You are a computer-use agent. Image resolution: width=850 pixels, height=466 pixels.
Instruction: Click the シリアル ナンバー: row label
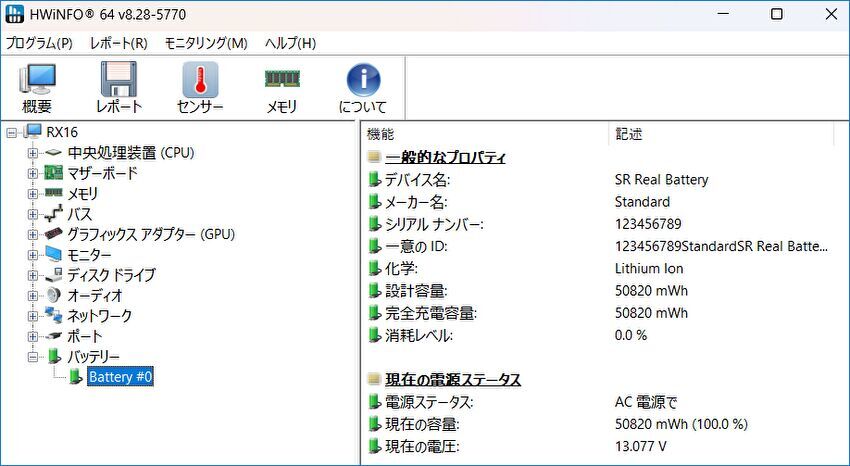pos(434,224)
